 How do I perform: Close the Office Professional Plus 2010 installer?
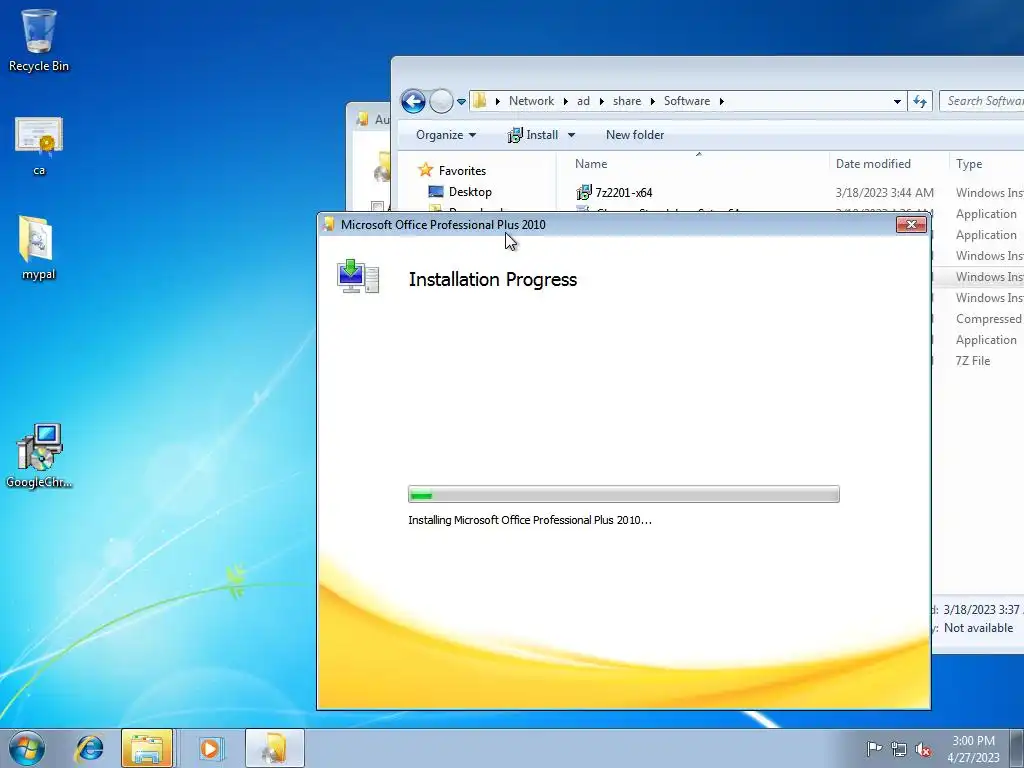911,225
